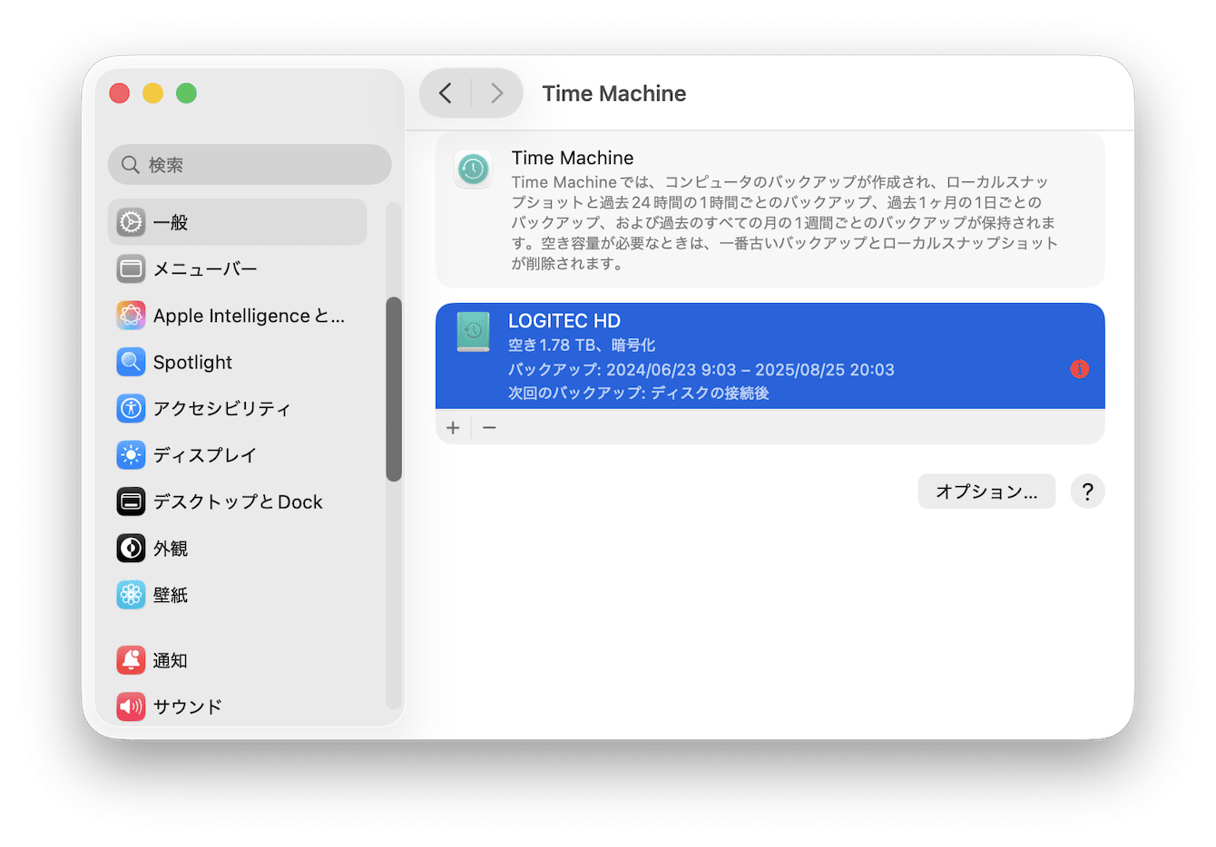Click the red warning icon on LOGITEC HD

[1079, 369]
